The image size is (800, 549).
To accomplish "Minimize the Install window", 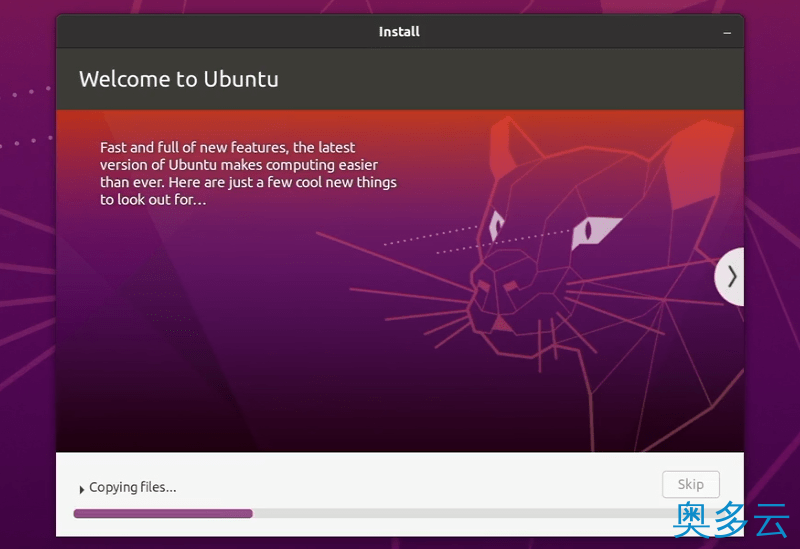I will [x=727, y=33].
